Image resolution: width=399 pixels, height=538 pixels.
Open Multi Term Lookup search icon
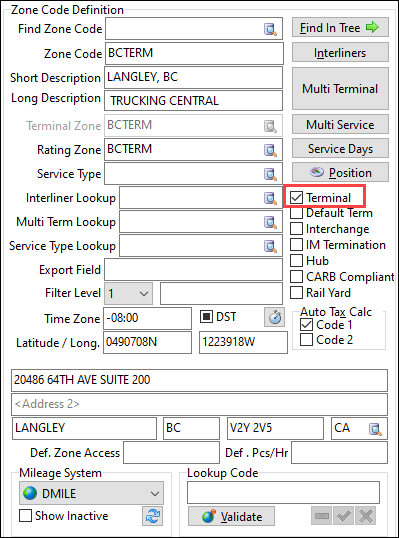point(270,222)
